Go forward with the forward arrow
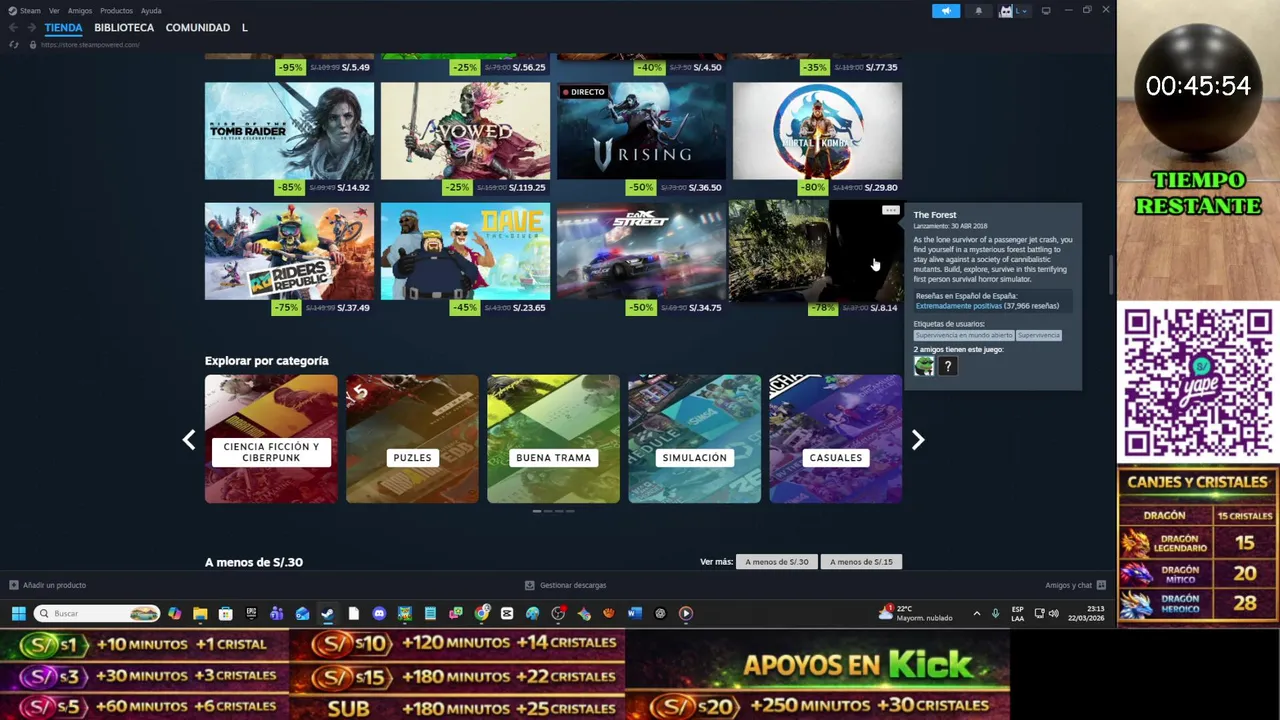Screen dimensions: 1280x720 pos(31,28)
